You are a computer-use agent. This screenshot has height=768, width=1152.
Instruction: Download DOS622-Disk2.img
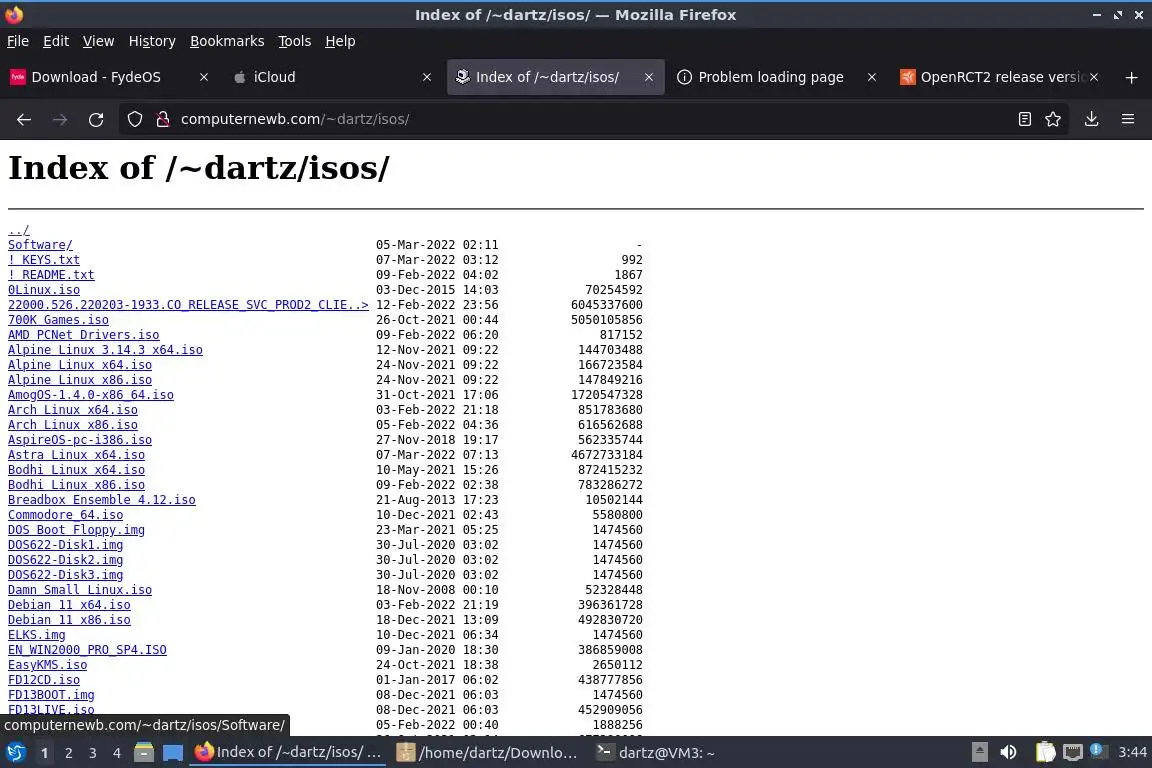(65, 560)
